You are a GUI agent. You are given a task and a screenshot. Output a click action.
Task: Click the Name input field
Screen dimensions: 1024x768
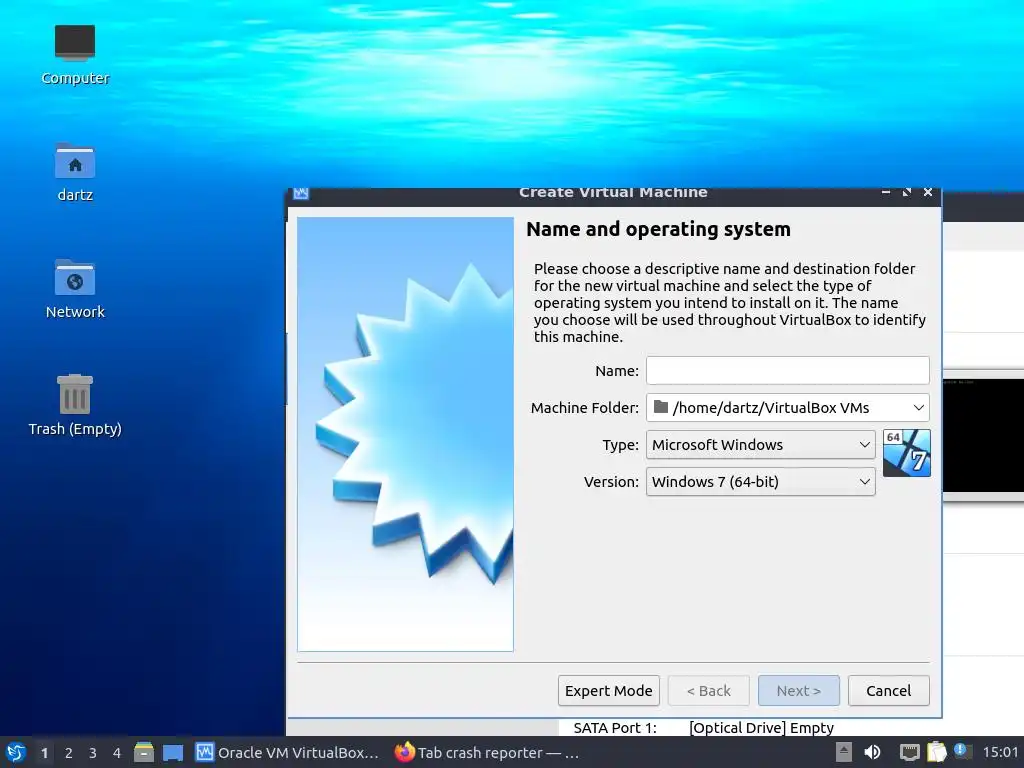(x=788, y=370)
